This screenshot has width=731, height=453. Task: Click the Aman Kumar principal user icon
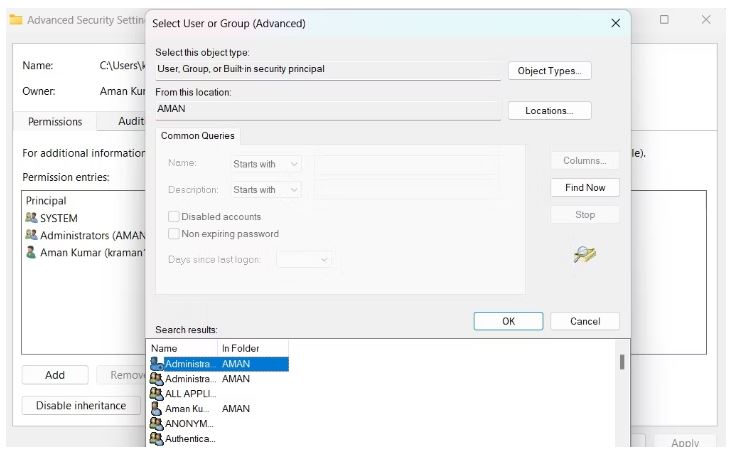[31, 252]
